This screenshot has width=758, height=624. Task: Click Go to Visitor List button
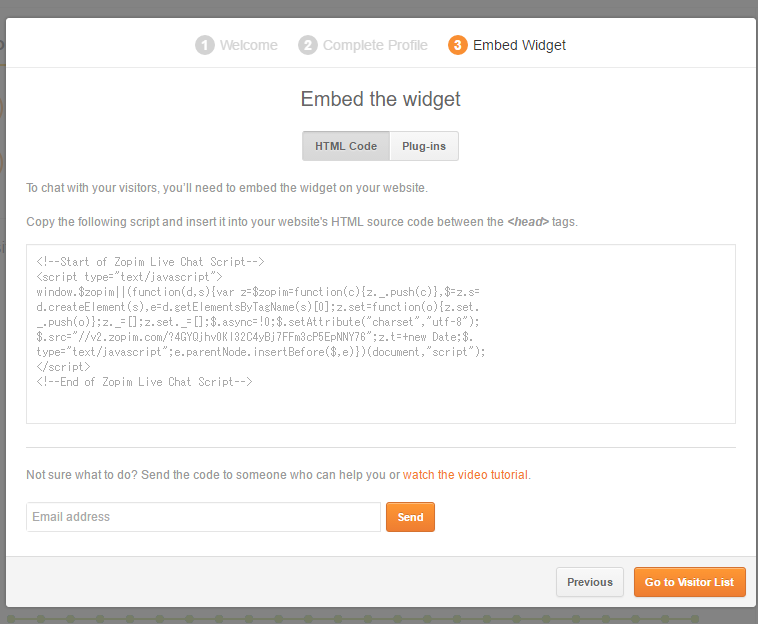(689, 582)
